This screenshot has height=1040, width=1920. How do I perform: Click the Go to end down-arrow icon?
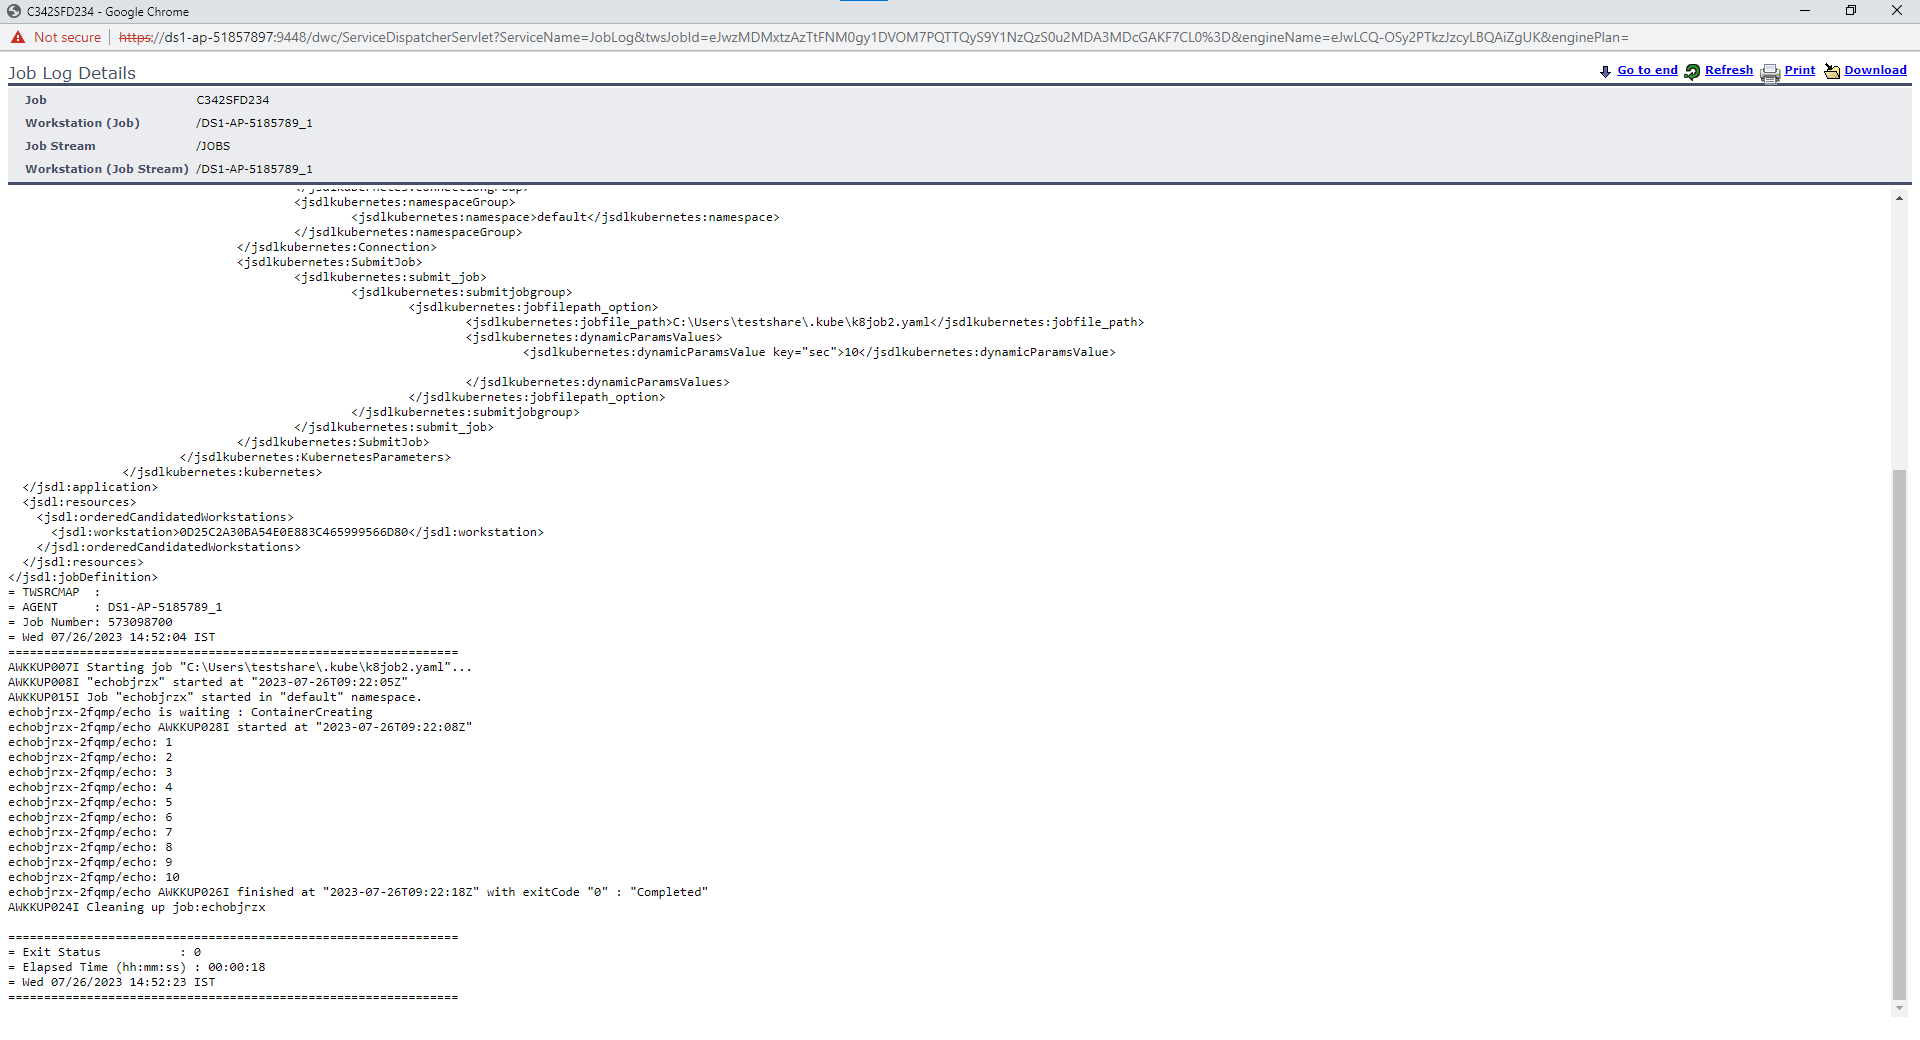[x=1607, y=71]
